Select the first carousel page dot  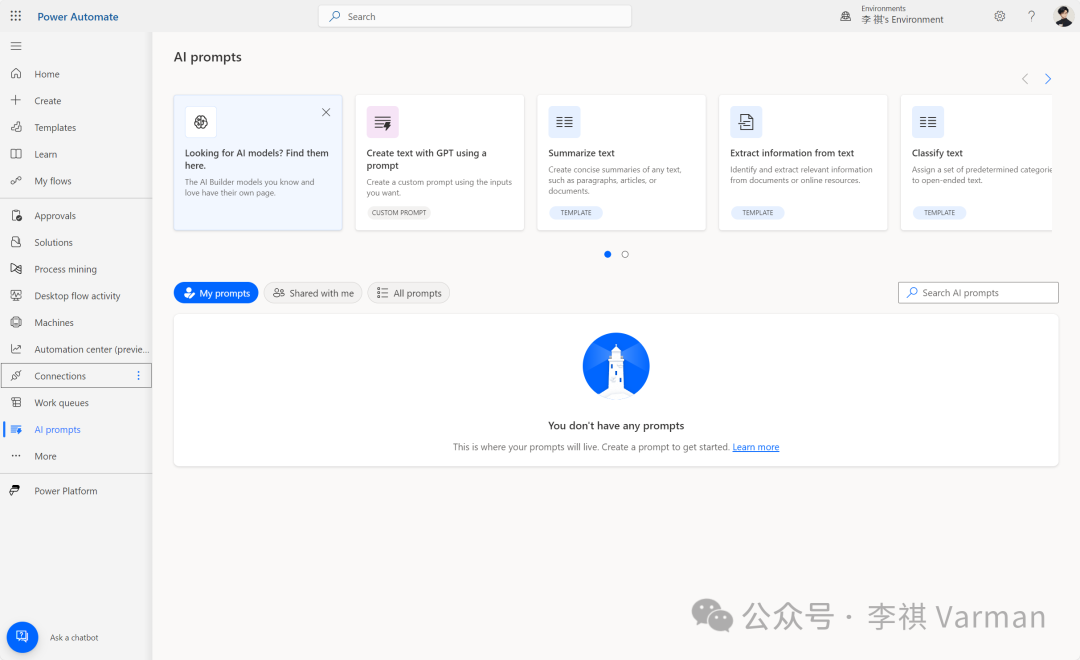coord(608,254)
